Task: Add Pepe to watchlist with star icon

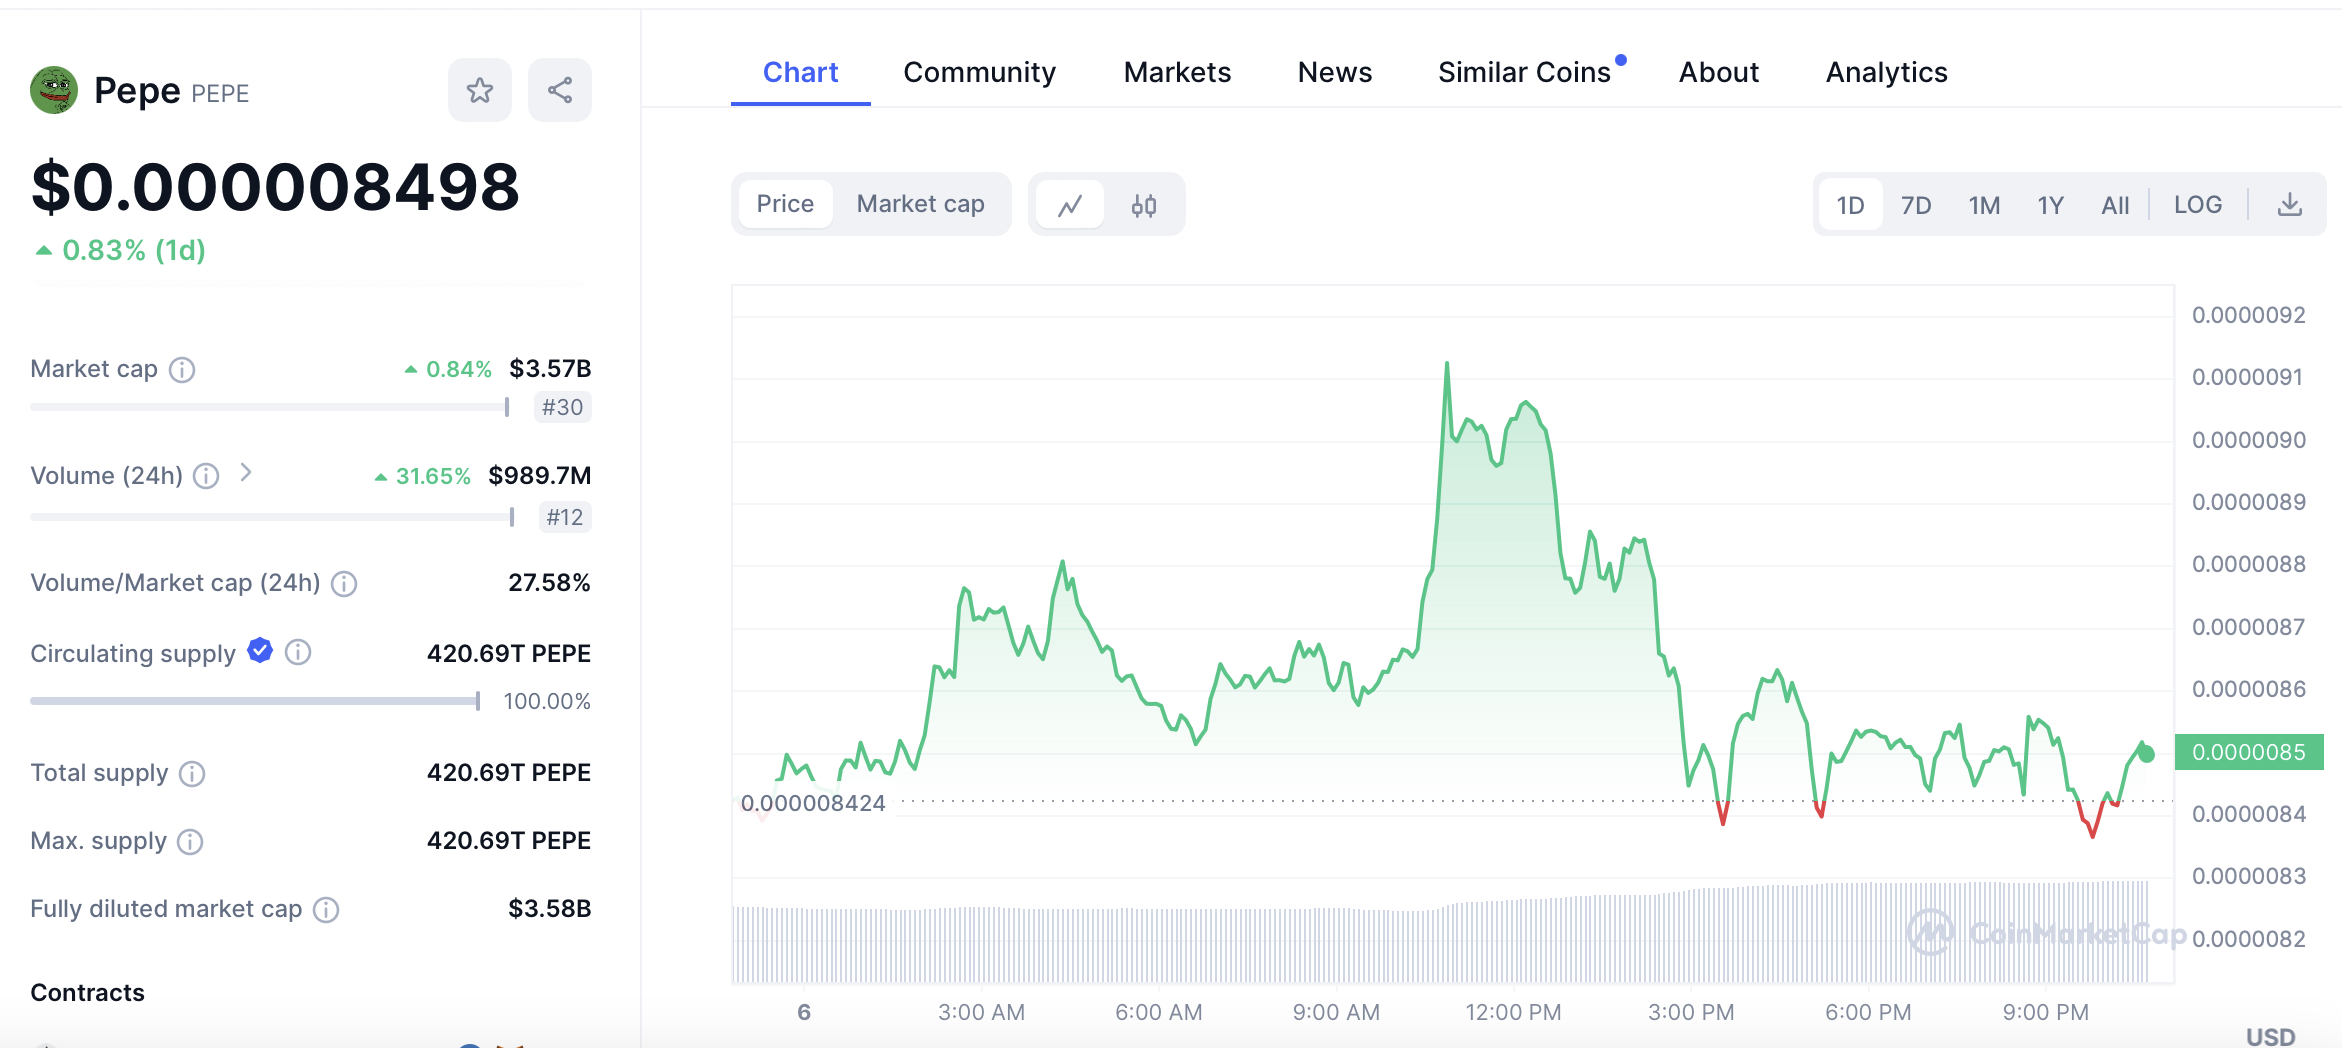Action: 480,91
